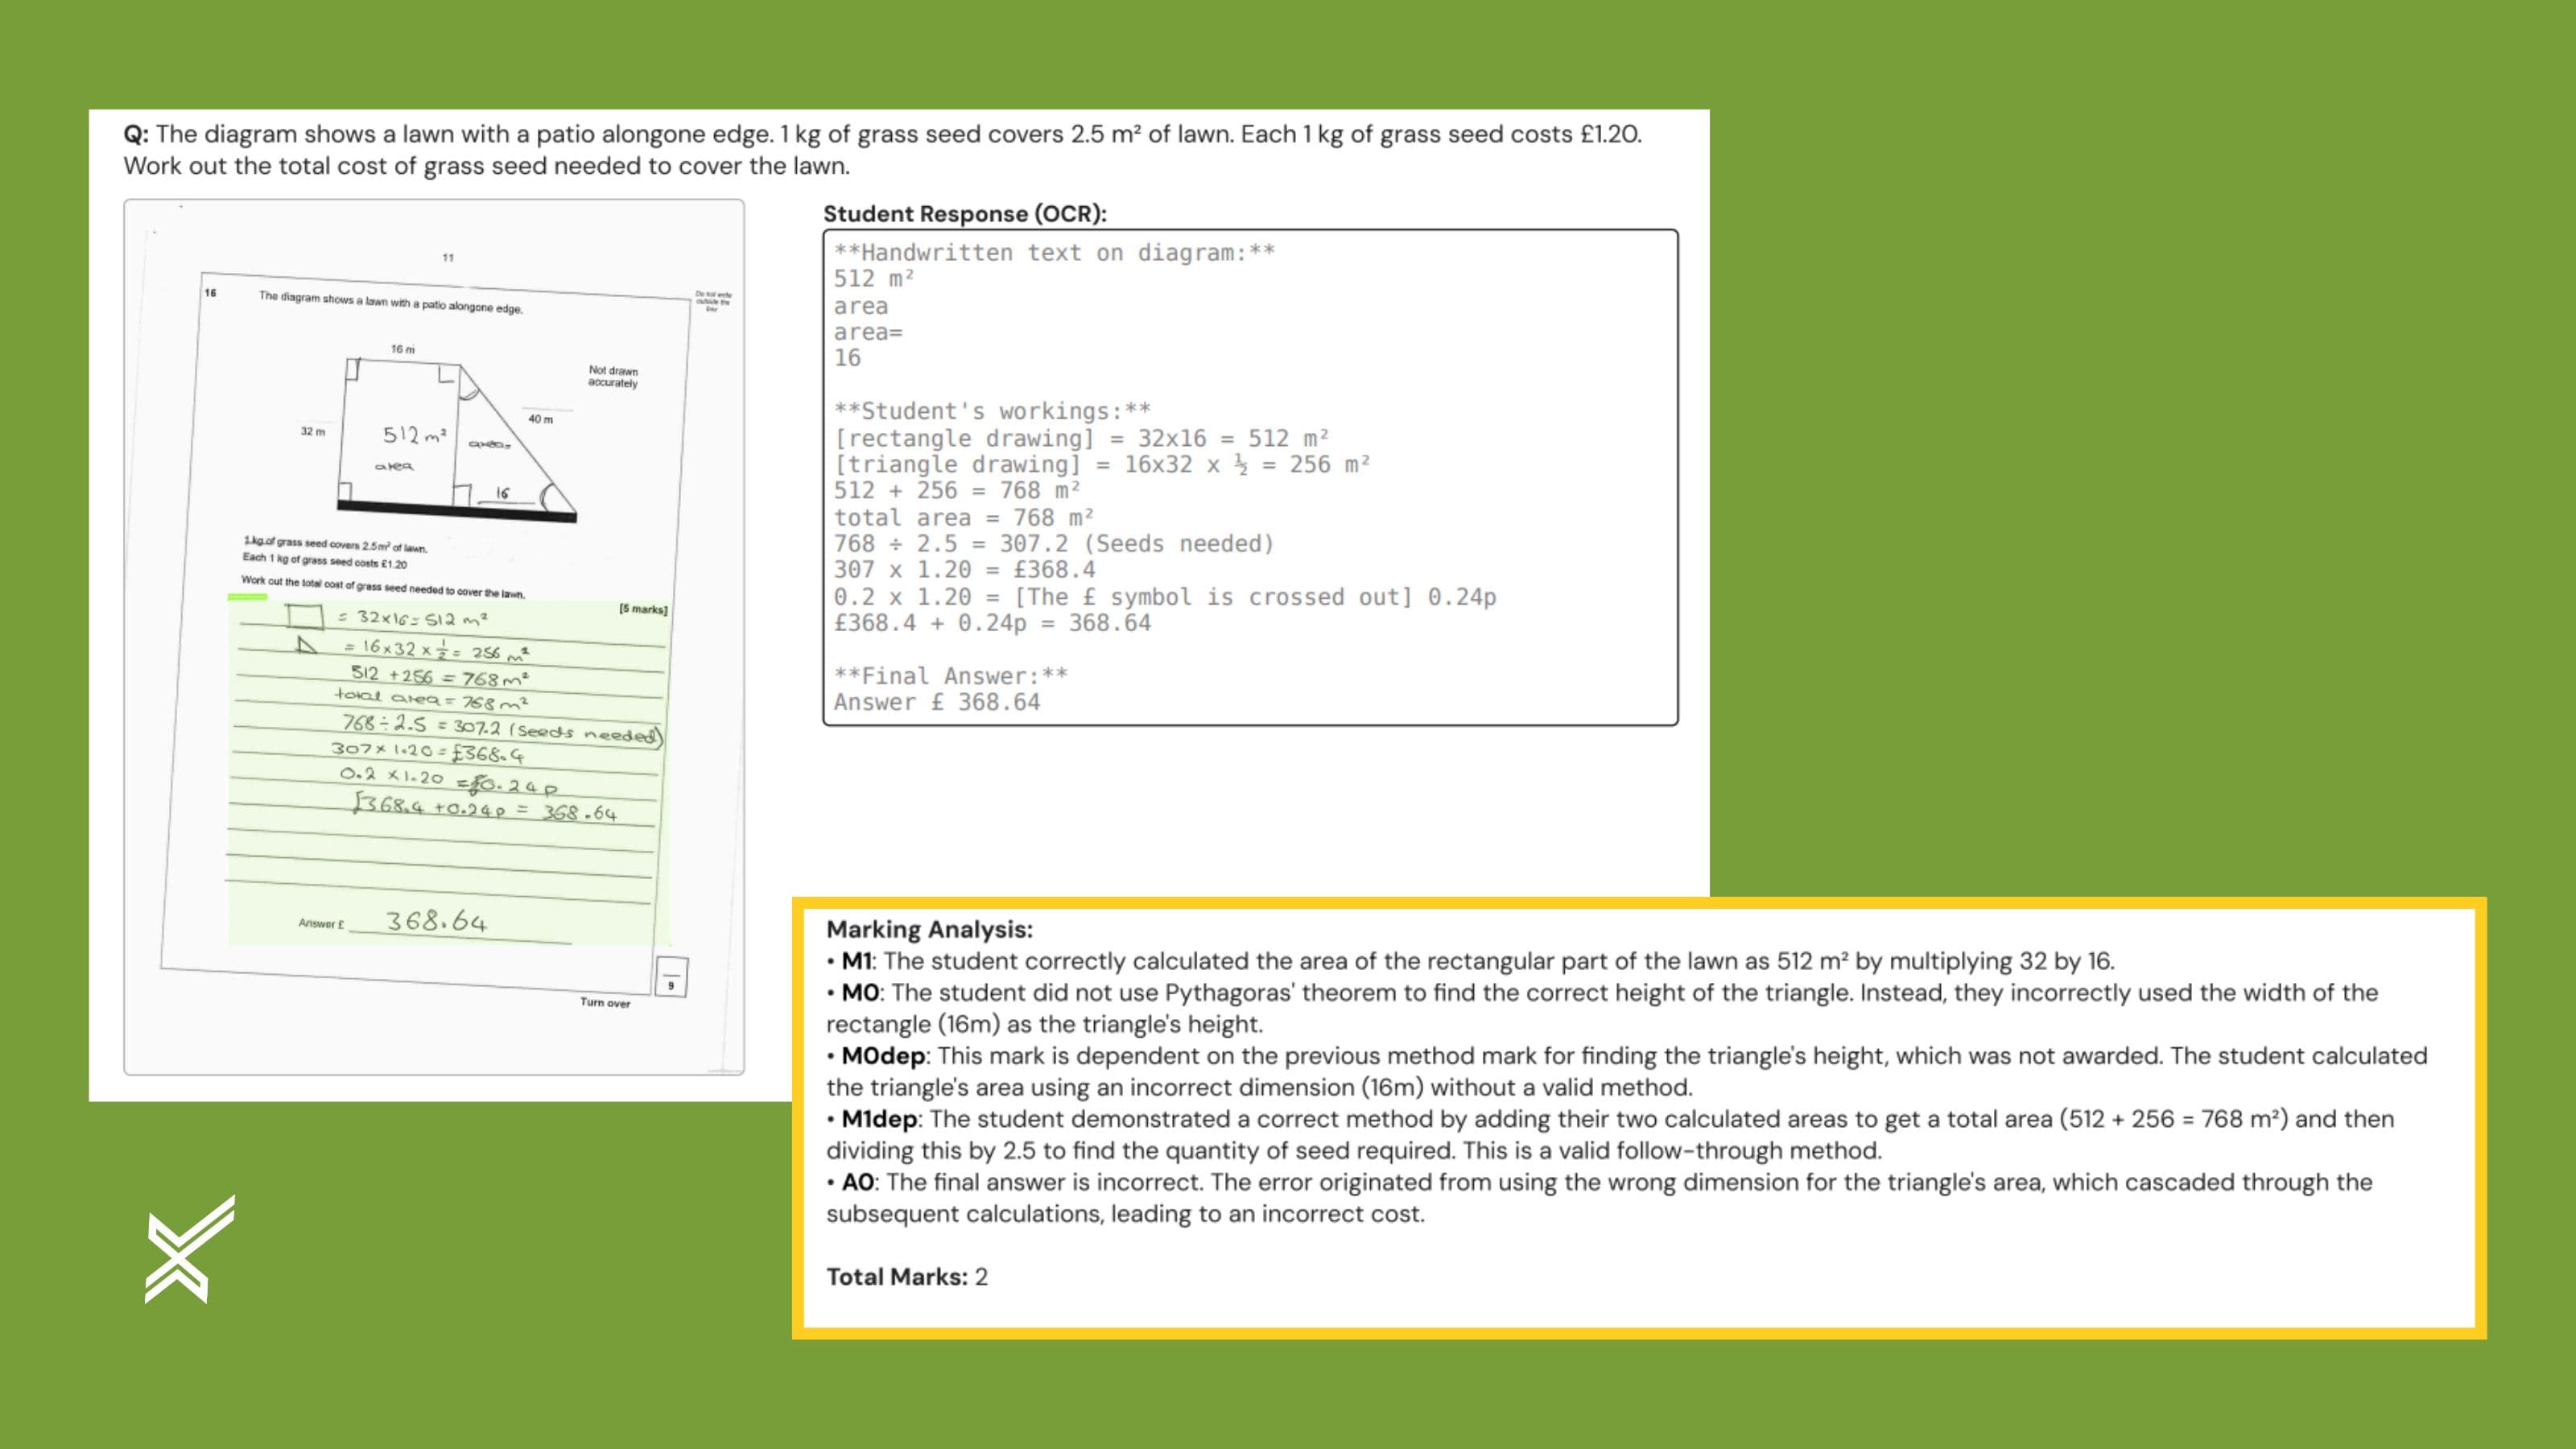
Task: Click the white X logo in the corner
Action: point(189,1249)
